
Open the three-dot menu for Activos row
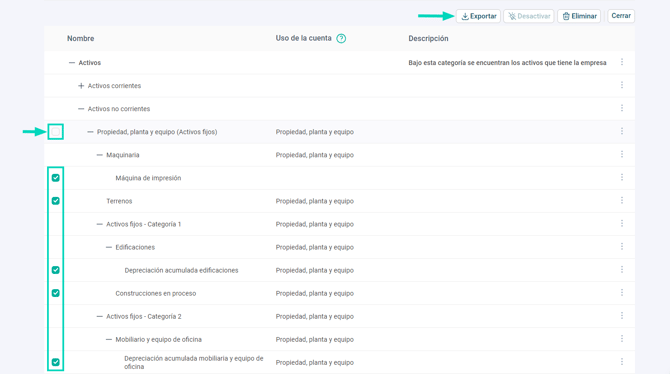coord(622,62)
